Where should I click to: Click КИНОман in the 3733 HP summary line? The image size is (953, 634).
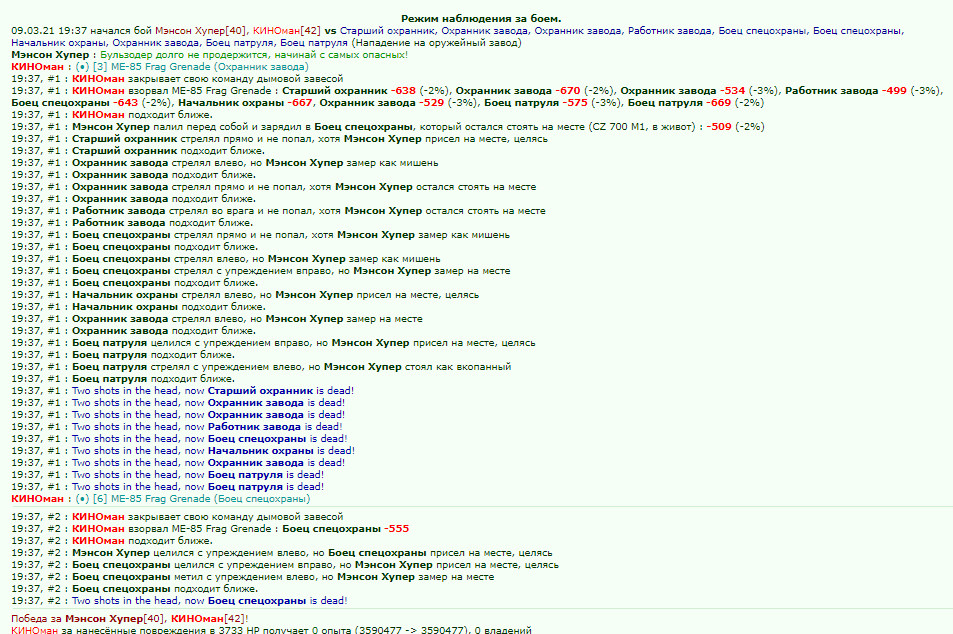point(35,630)
